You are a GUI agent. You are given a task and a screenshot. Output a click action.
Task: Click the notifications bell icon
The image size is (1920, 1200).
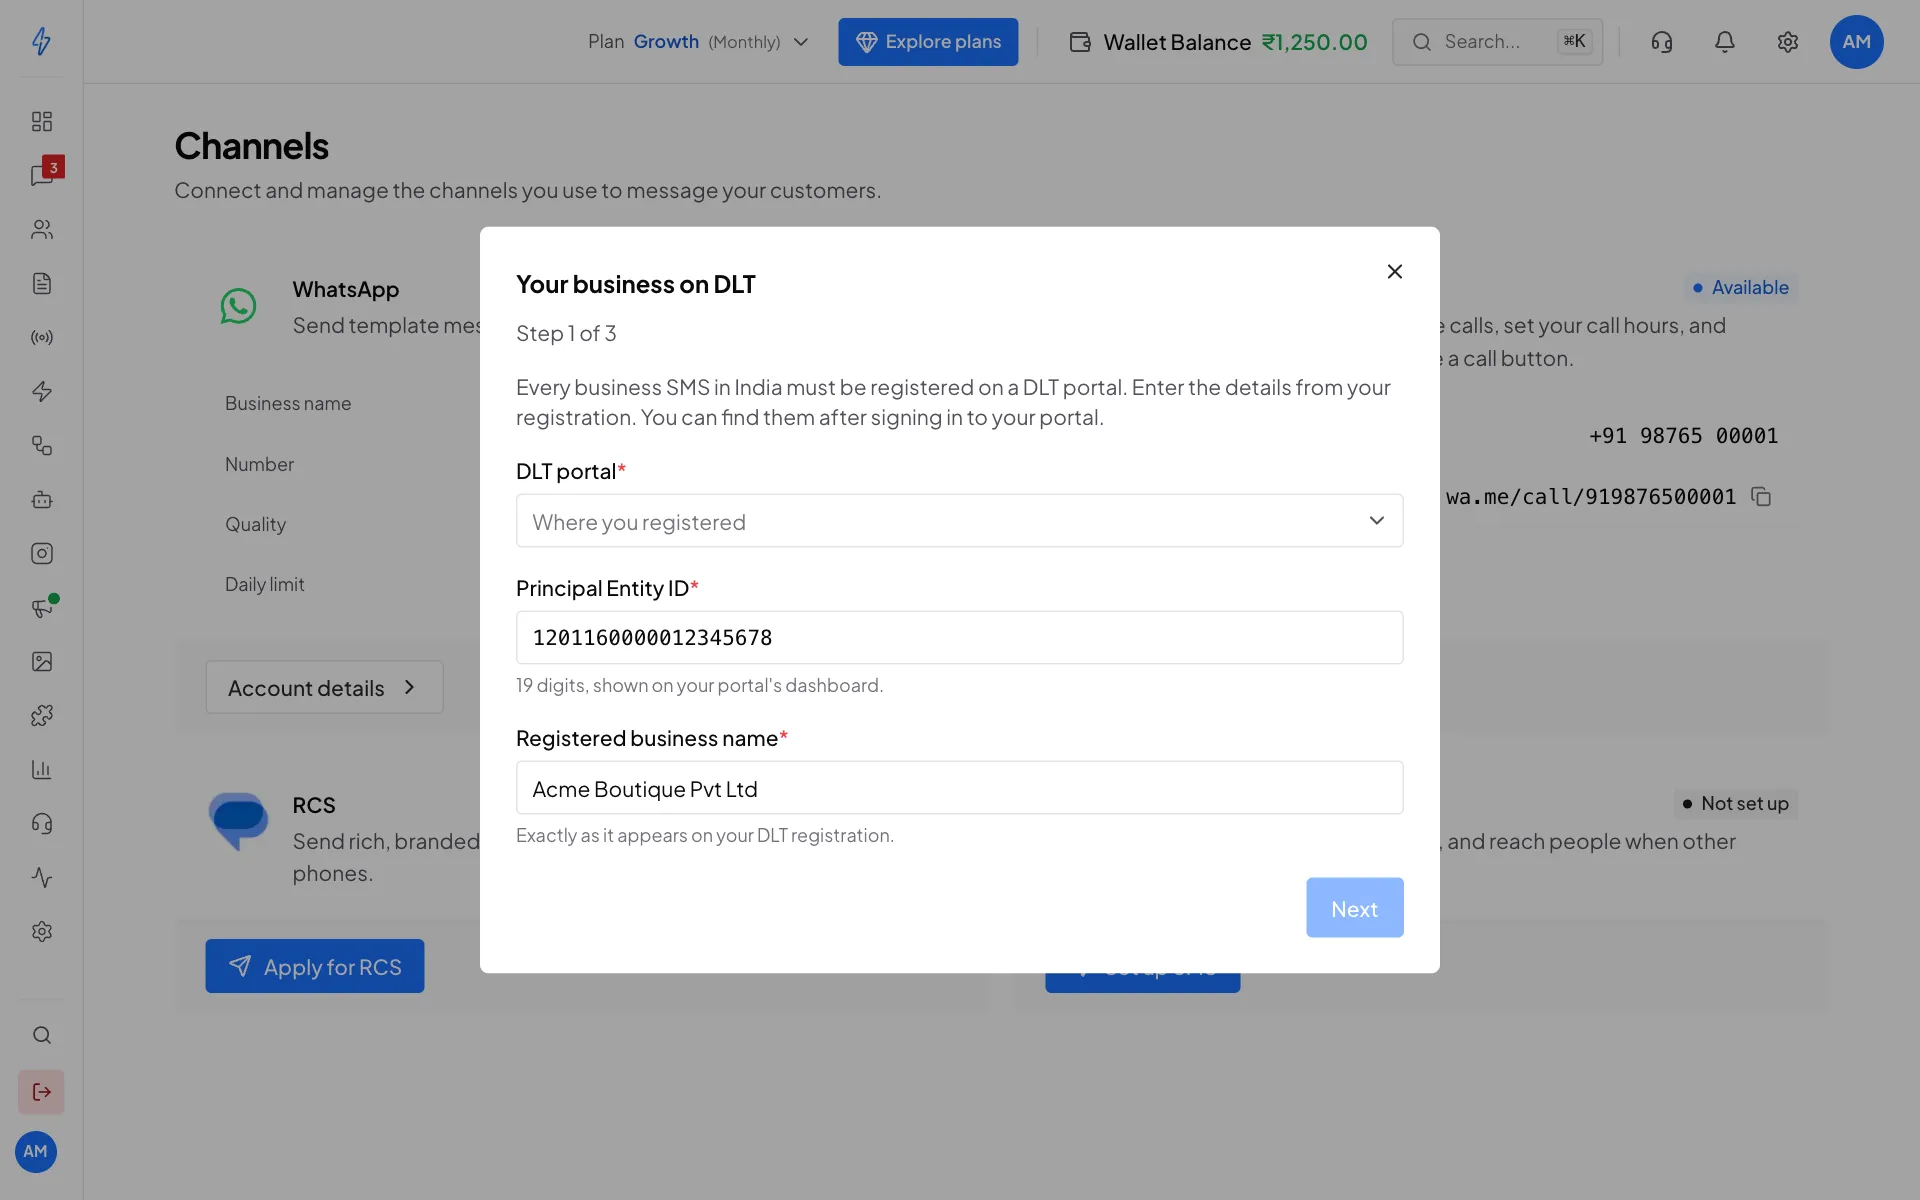(1725, 42)
